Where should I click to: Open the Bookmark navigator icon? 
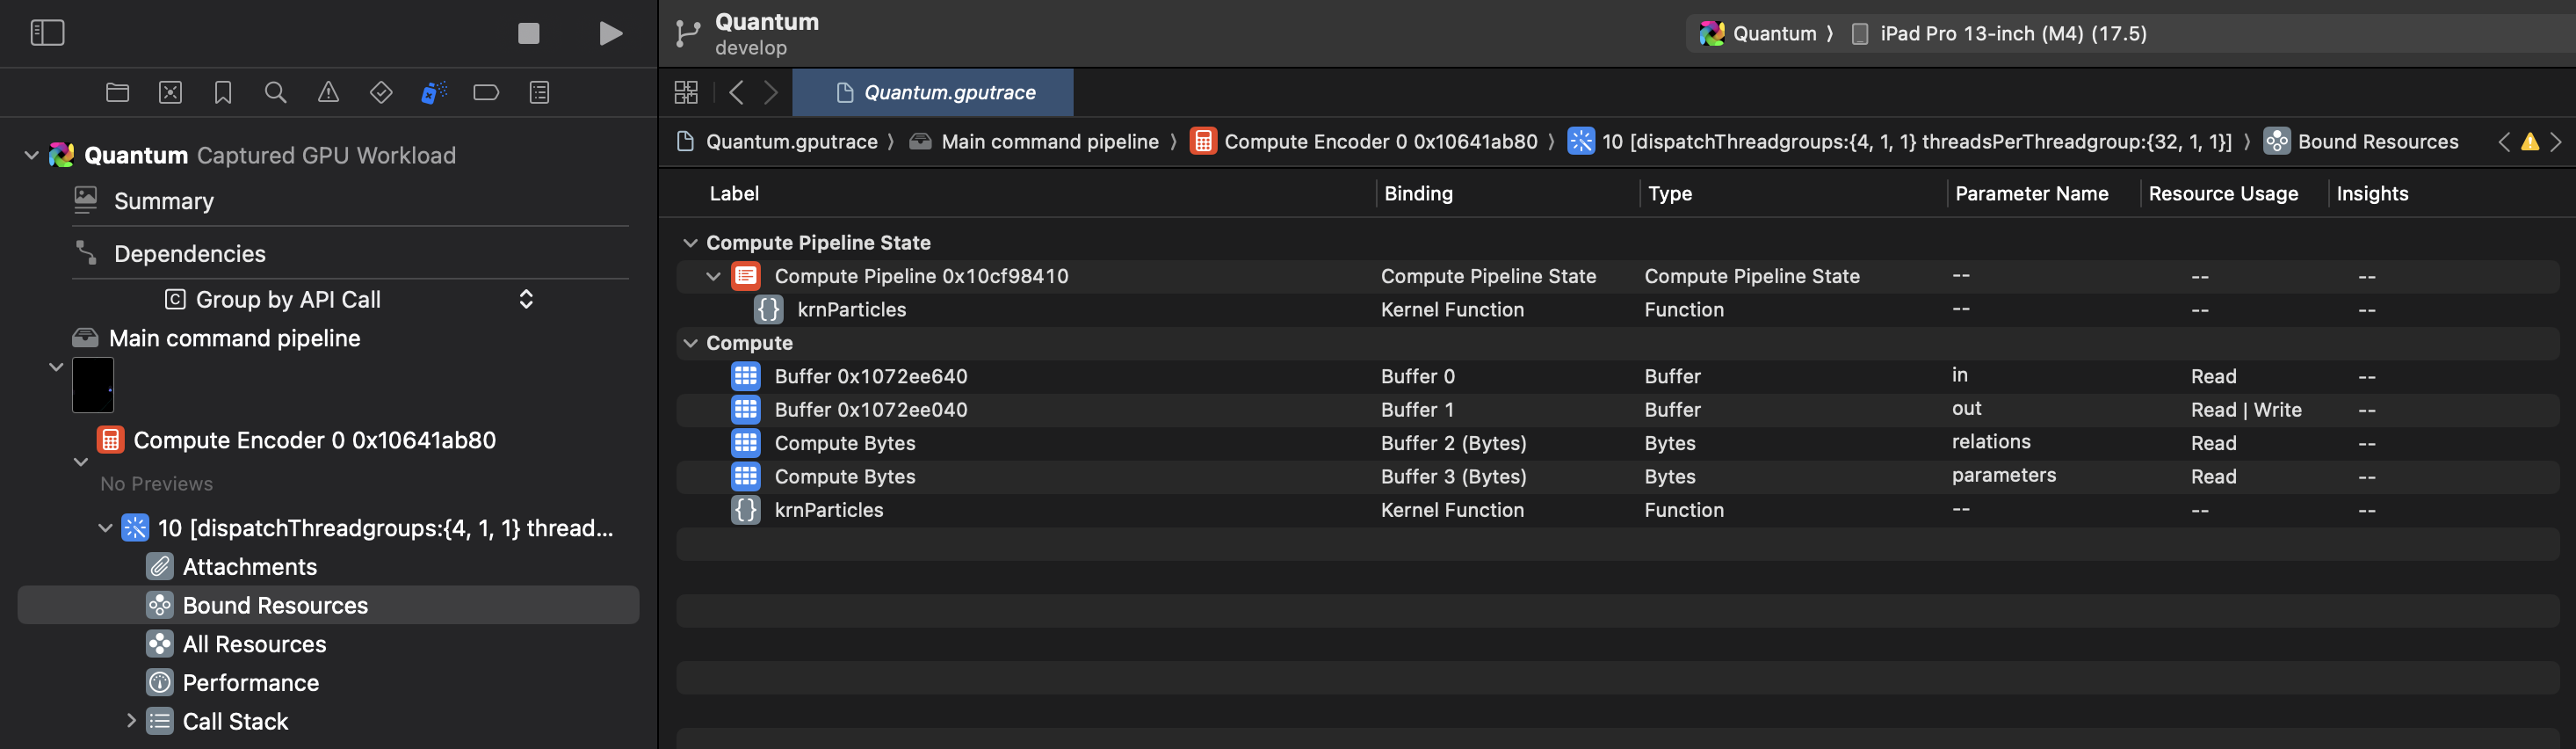pos(223,93)
